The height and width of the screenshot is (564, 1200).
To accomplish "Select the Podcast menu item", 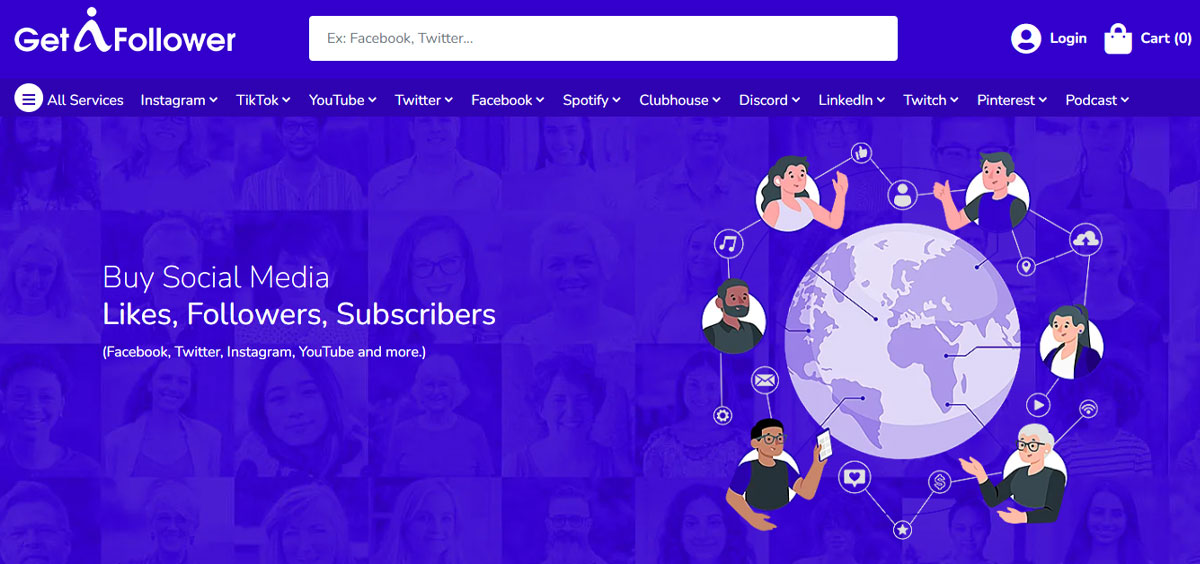I will pos(1097,100).
